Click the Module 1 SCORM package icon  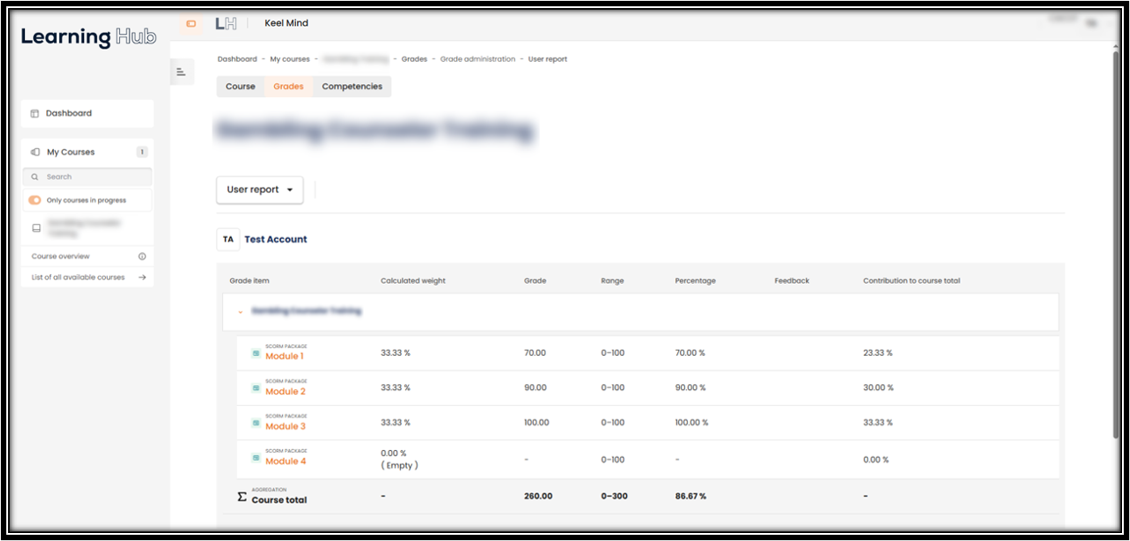coord(255,353)
